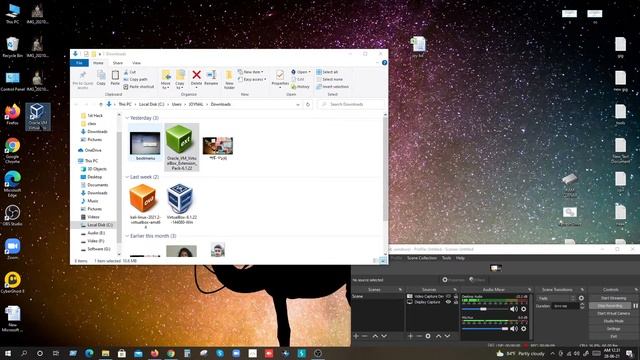Toggle Display Capture visibility eye in OBS
This screenshot has height=360, width=640.
coord(448,302)
